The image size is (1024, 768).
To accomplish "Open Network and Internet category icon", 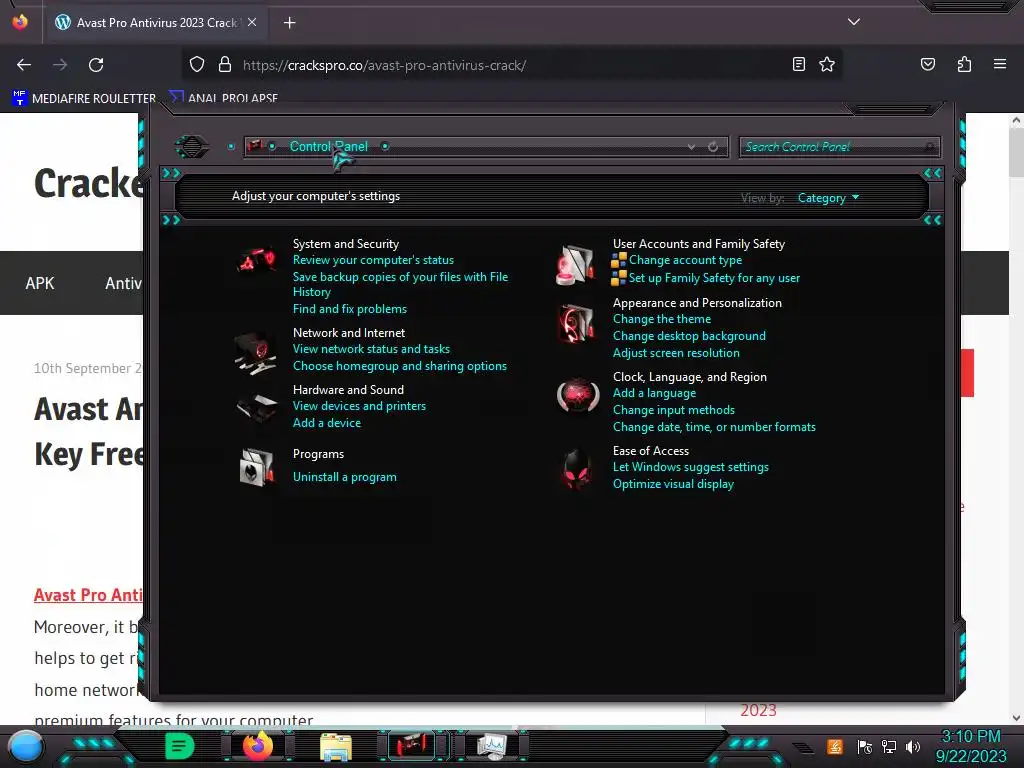I will [x=255, y=353].
